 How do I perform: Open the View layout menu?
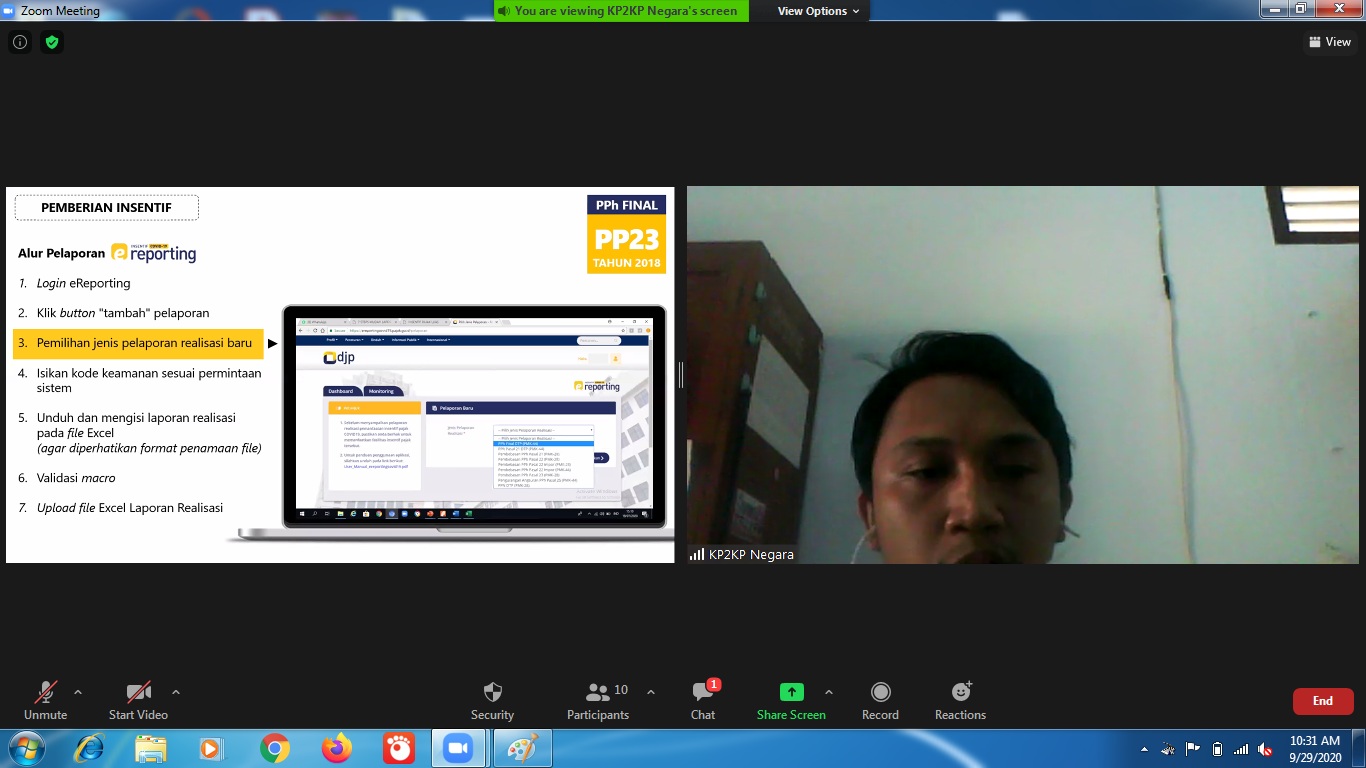click(x=1330, y=42)
